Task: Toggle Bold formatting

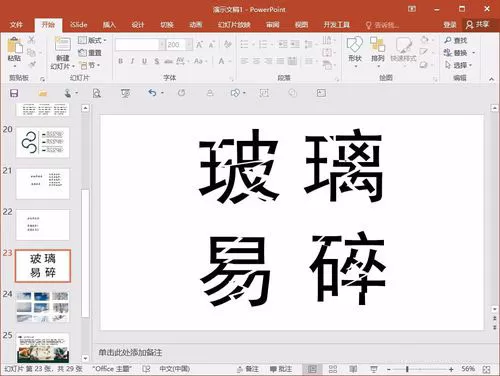Action: click(121, 61)
